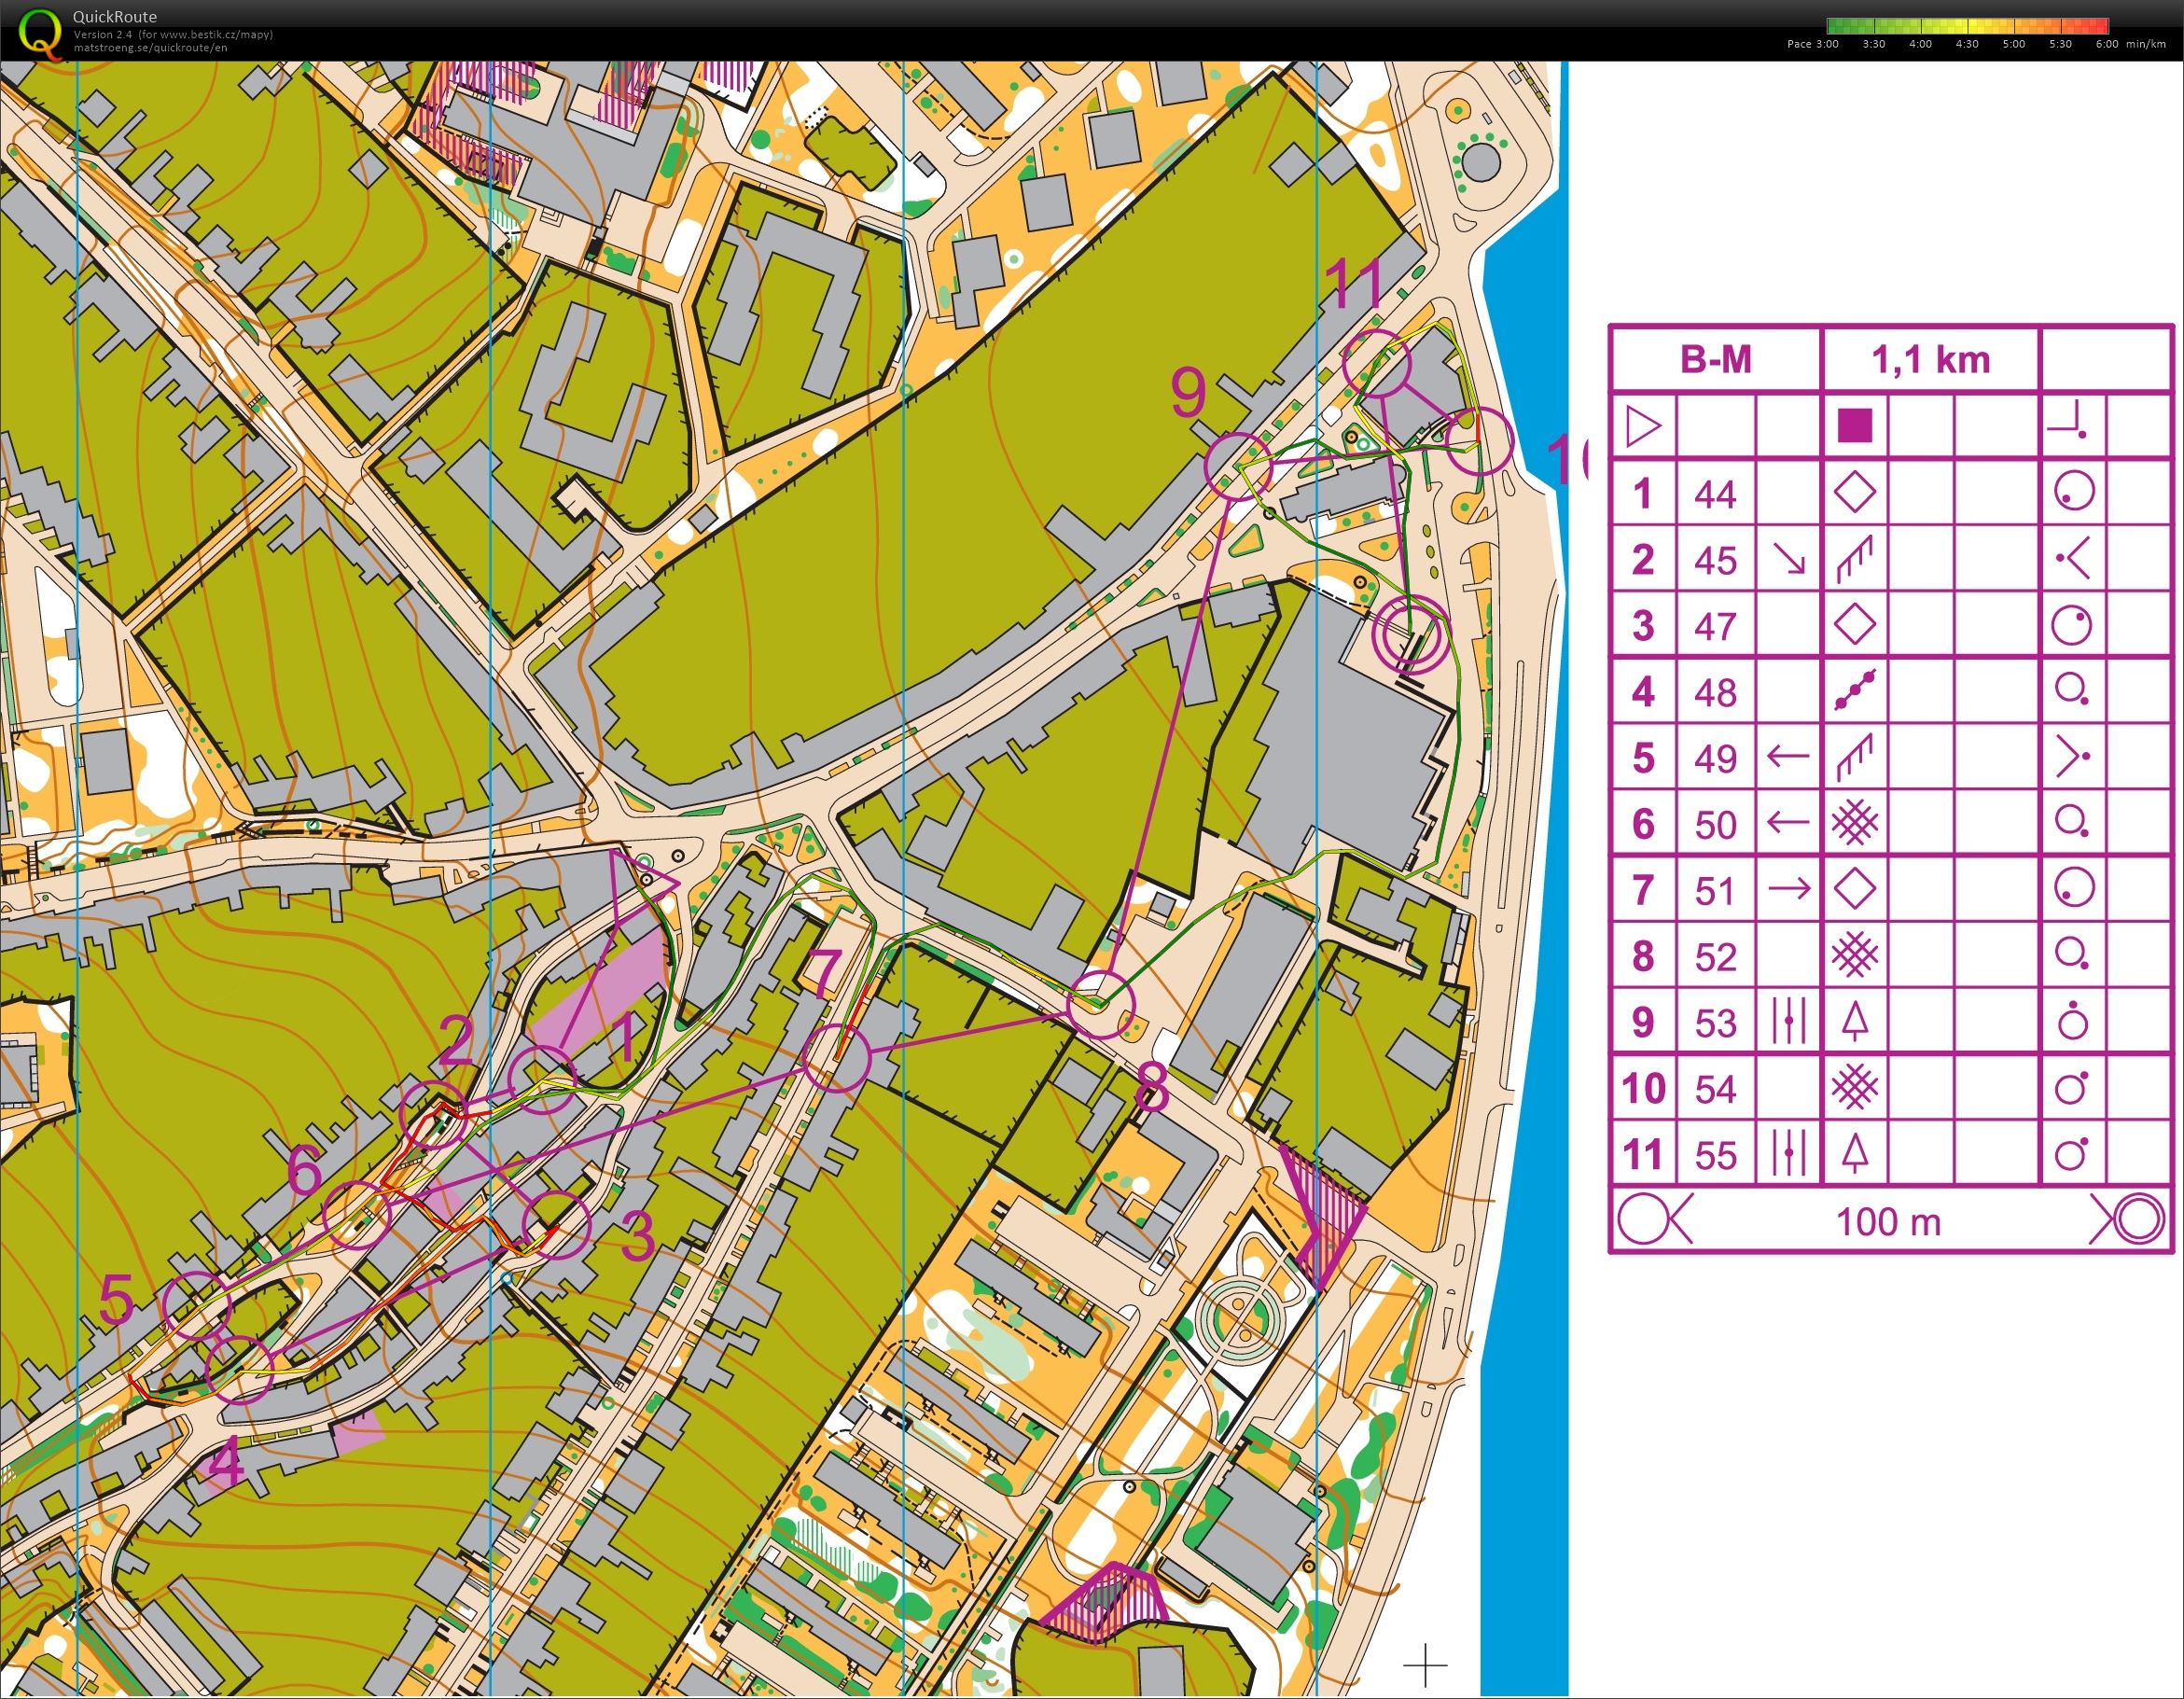Click the B-M course header cell
Image resolution: width=2184 pixels, height=1699 pixels.
(x=1715, y=359)
